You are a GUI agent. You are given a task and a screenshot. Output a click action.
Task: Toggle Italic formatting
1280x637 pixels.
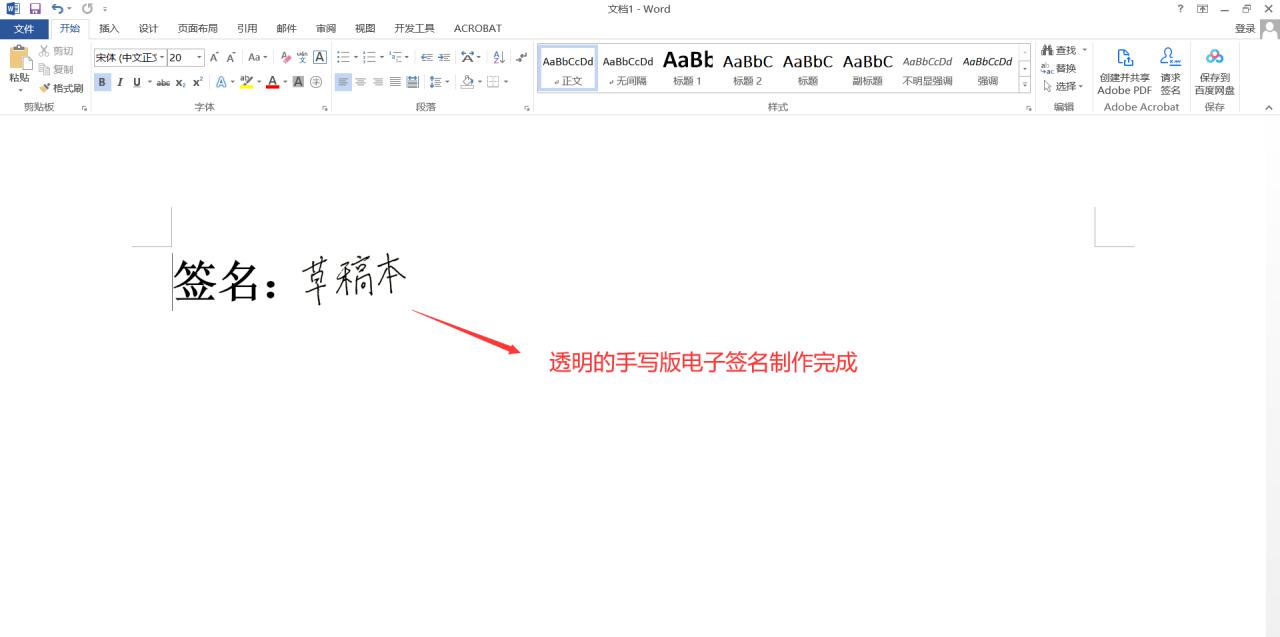(x=120, y=82)
